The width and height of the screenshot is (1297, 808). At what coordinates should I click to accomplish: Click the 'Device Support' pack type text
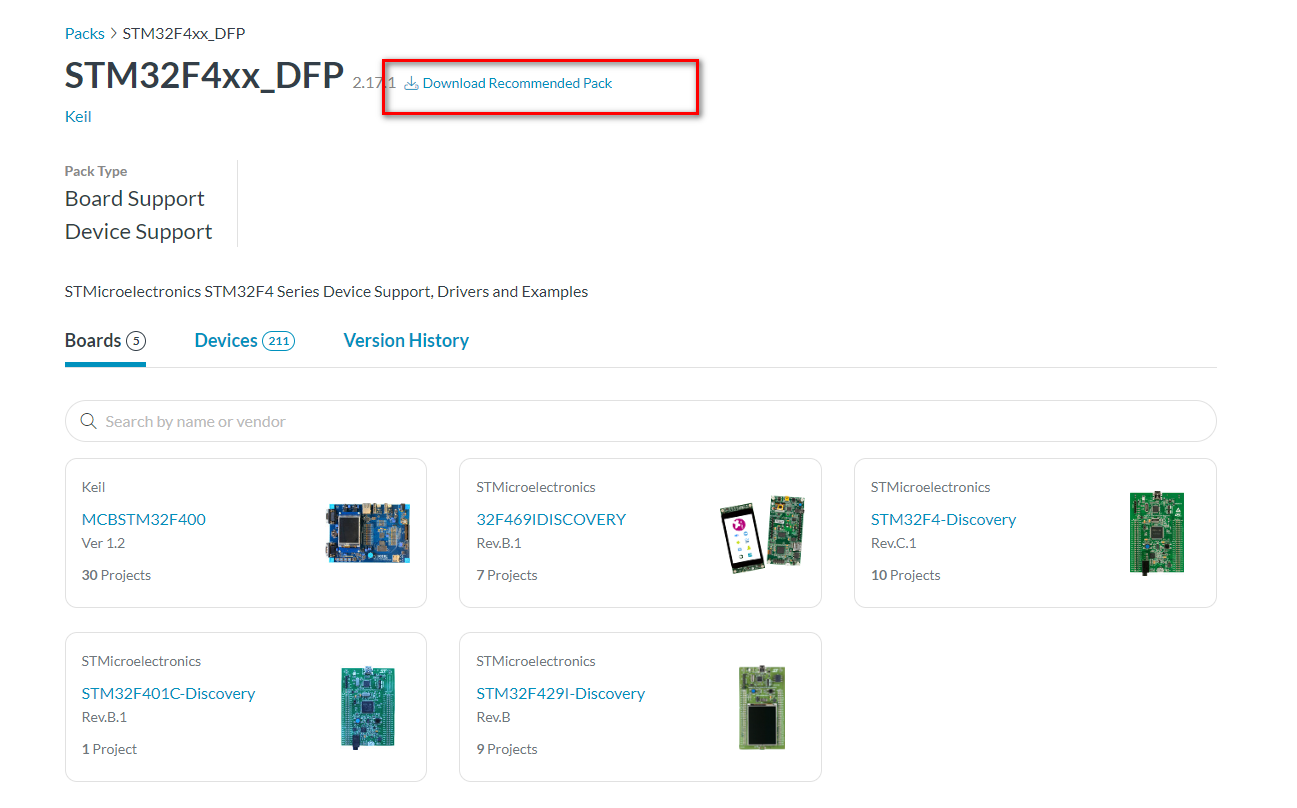coord(139,232)
